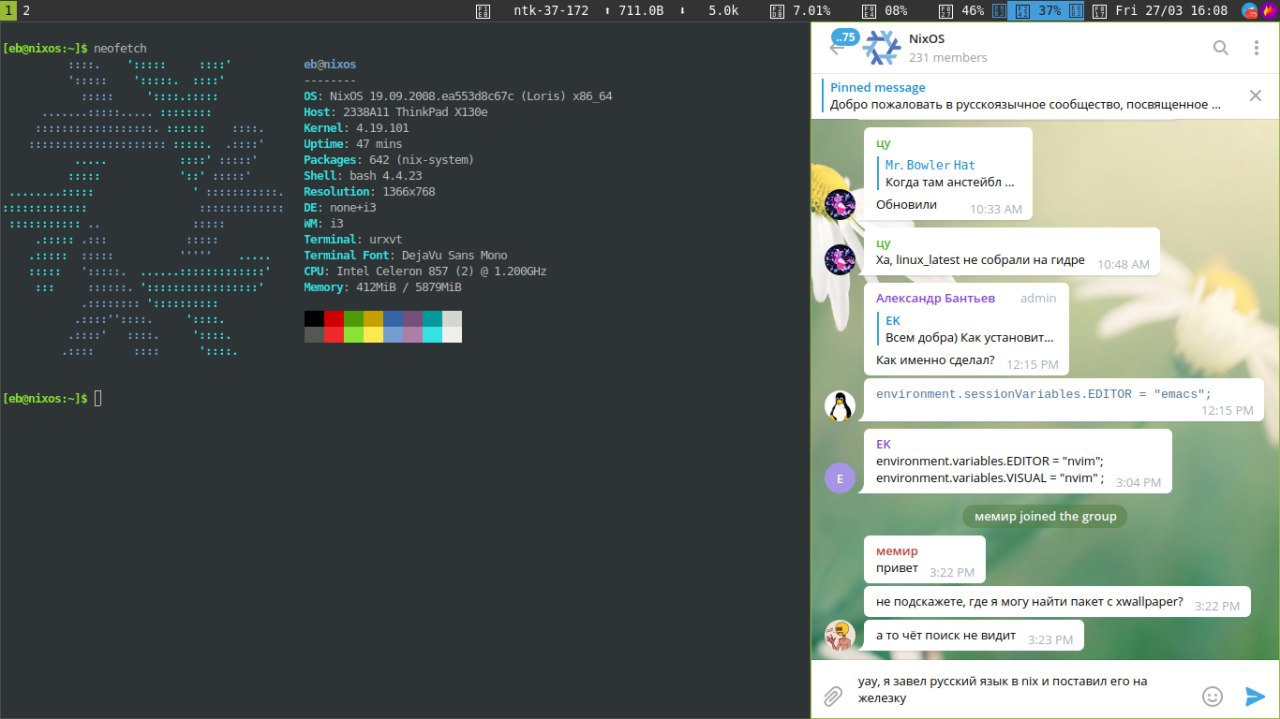Click sender name Александр Бантьев
This screenshot has height=719, width=1280.
[935, 298]
